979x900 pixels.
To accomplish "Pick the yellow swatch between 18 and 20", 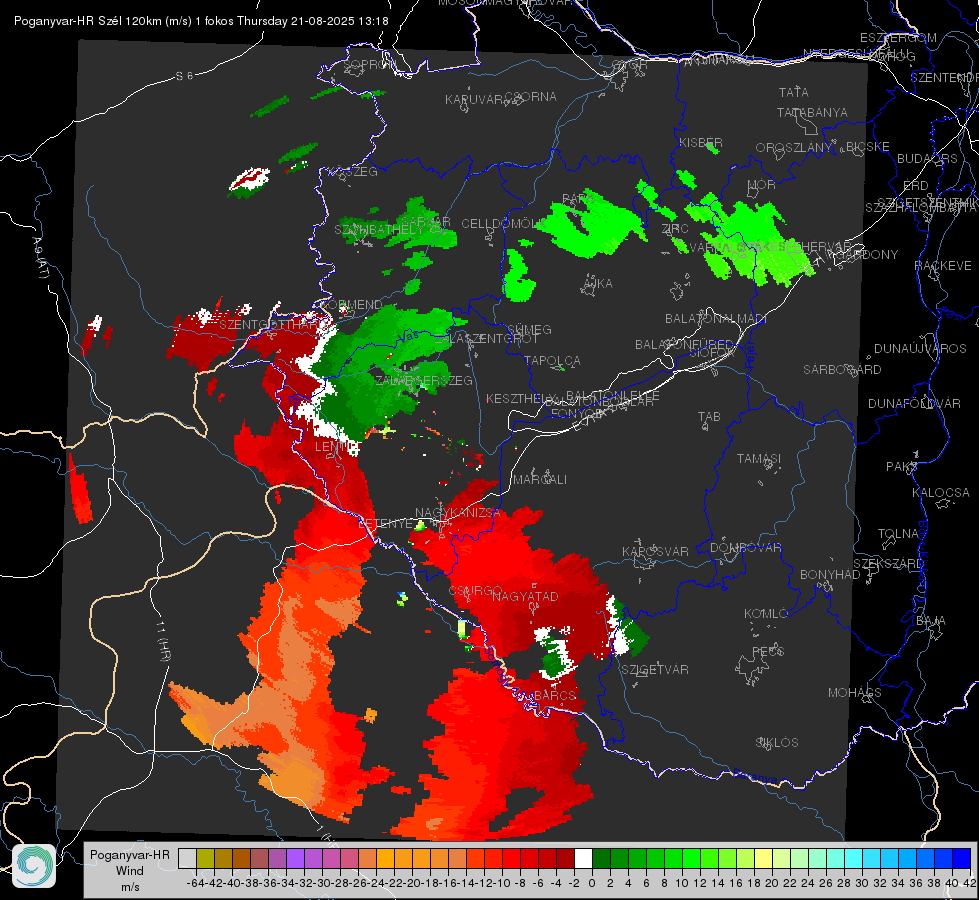I will click(764, 859).
